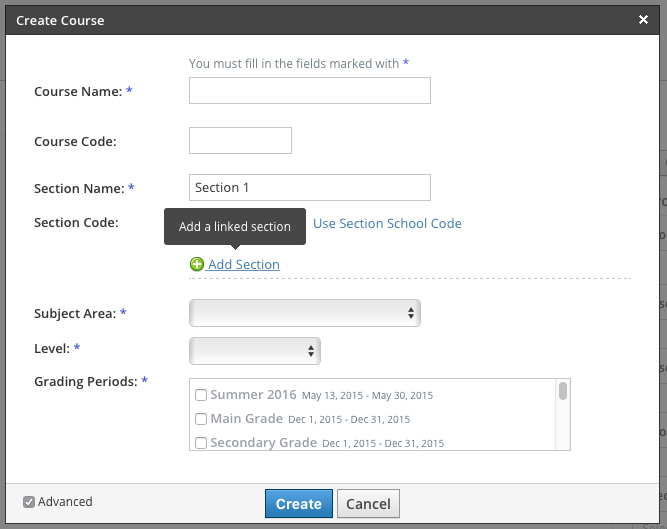Expand the Subject Area dropdown

pos(304,314)
